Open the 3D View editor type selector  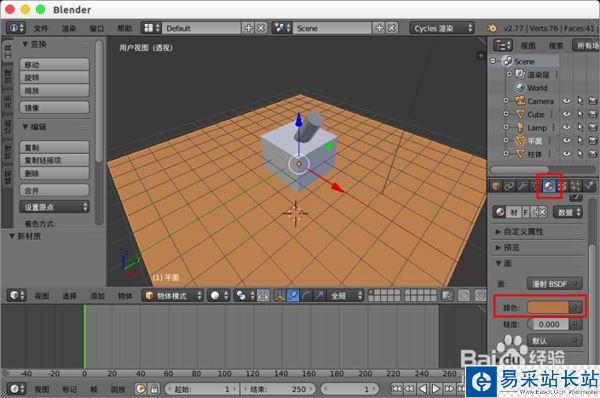(x=16, y=295)
